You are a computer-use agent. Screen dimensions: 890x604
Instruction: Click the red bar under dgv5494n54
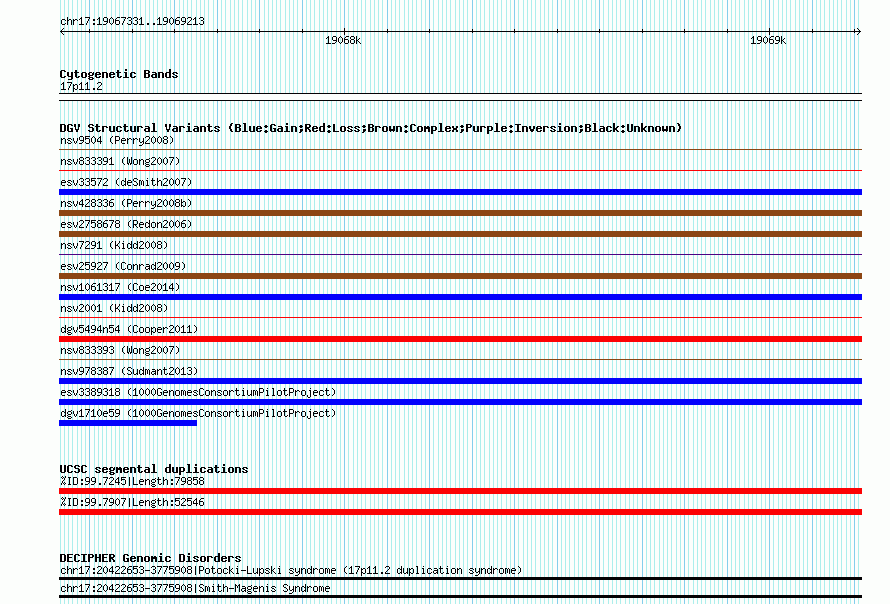pyautogui.click(x=460, y=339)
